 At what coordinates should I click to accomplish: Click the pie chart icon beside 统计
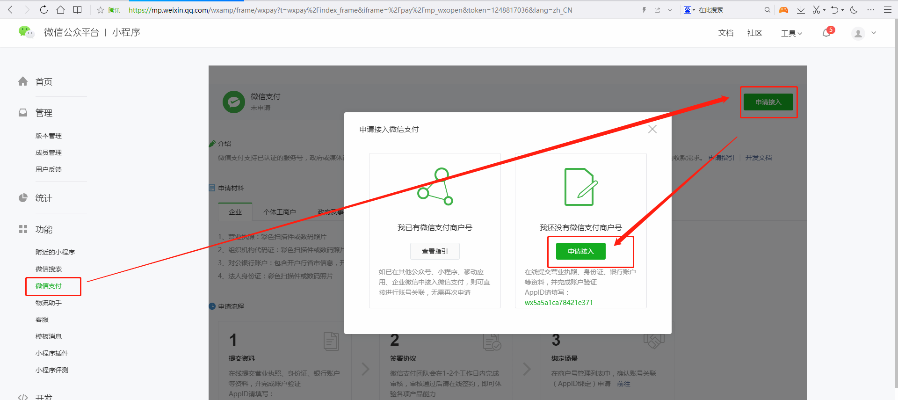click(x=23, y=198)
